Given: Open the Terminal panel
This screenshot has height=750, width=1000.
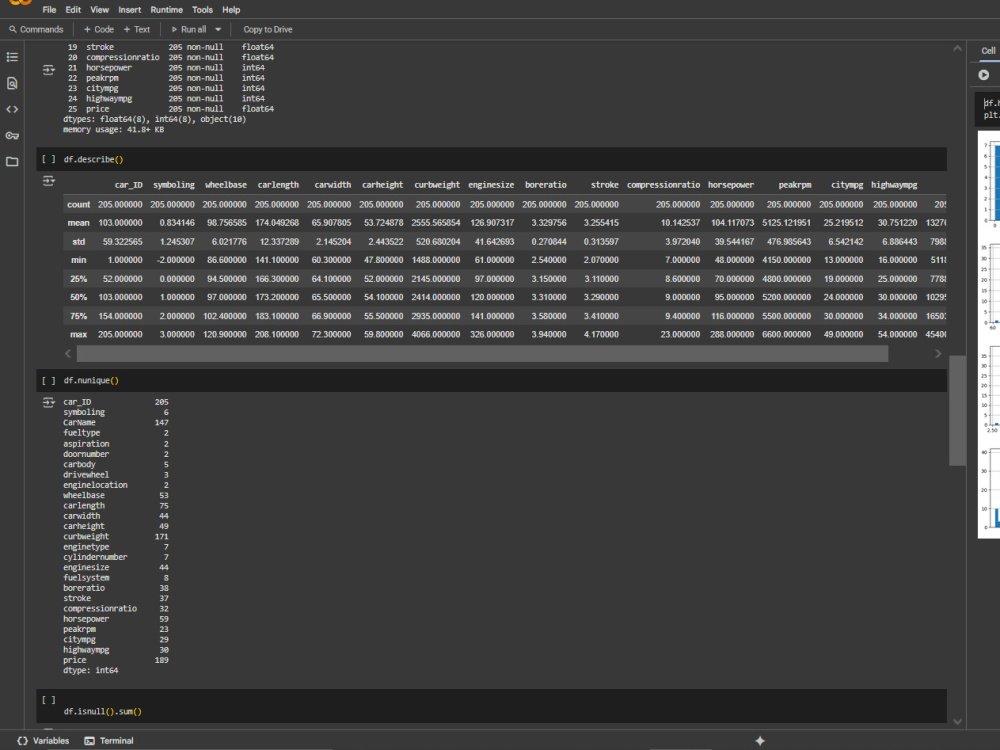Looking at the screenshot, I should click(x=109, y=740).
